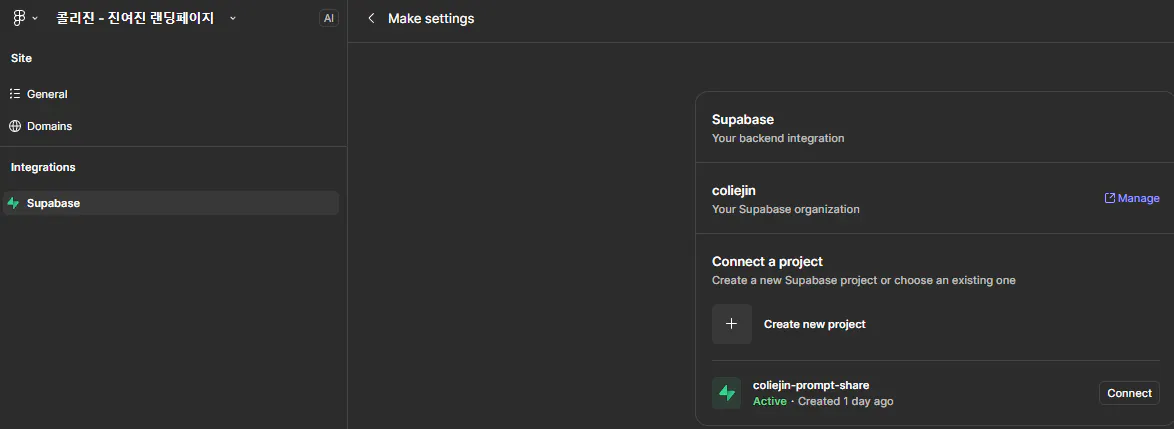
Task: Select the Domains settings item
Action: tap(49, 126)
